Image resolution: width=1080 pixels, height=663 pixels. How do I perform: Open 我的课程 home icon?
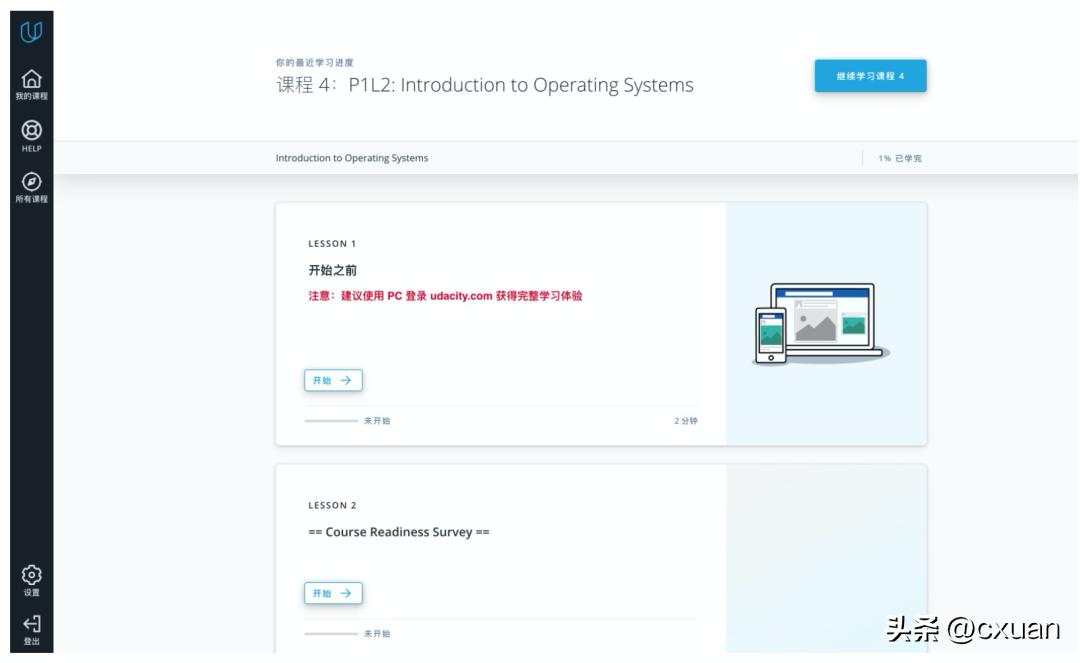[x=31, y=78]
